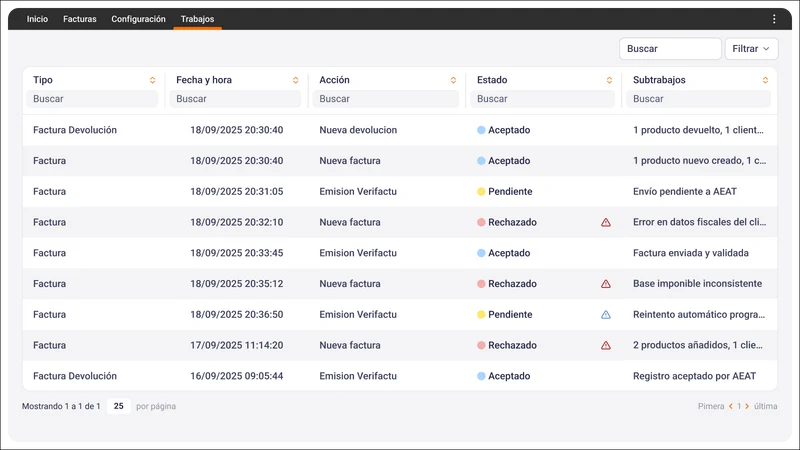The width and height of the screenshot is (800, 450).
Task: Select '2 productos añadidos, 1 clie...' cell
Action: (x=698, y=345)
